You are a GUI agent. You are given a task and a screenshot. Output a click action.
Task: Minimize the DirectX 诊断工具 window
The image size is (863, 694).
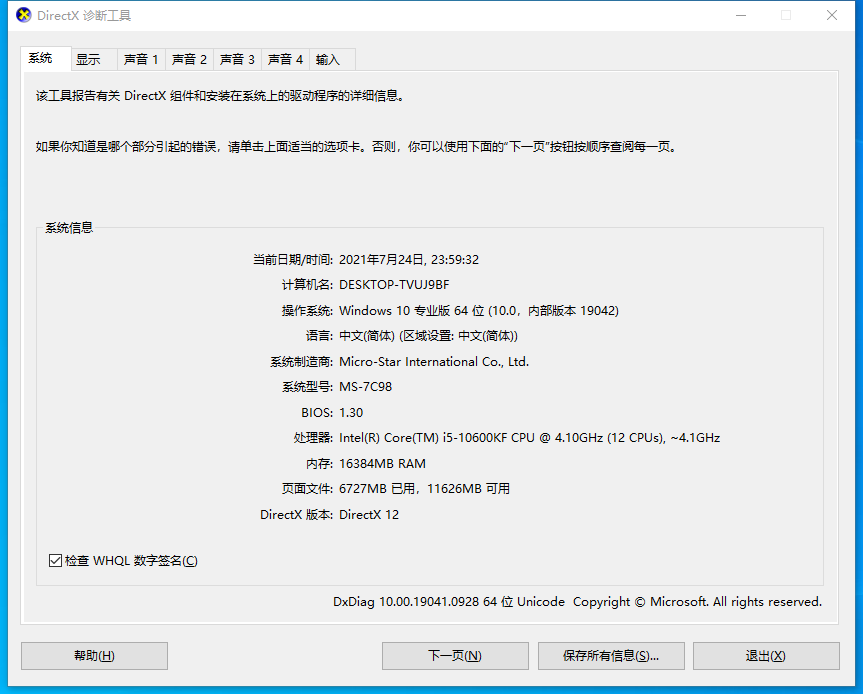coord(741,15)
